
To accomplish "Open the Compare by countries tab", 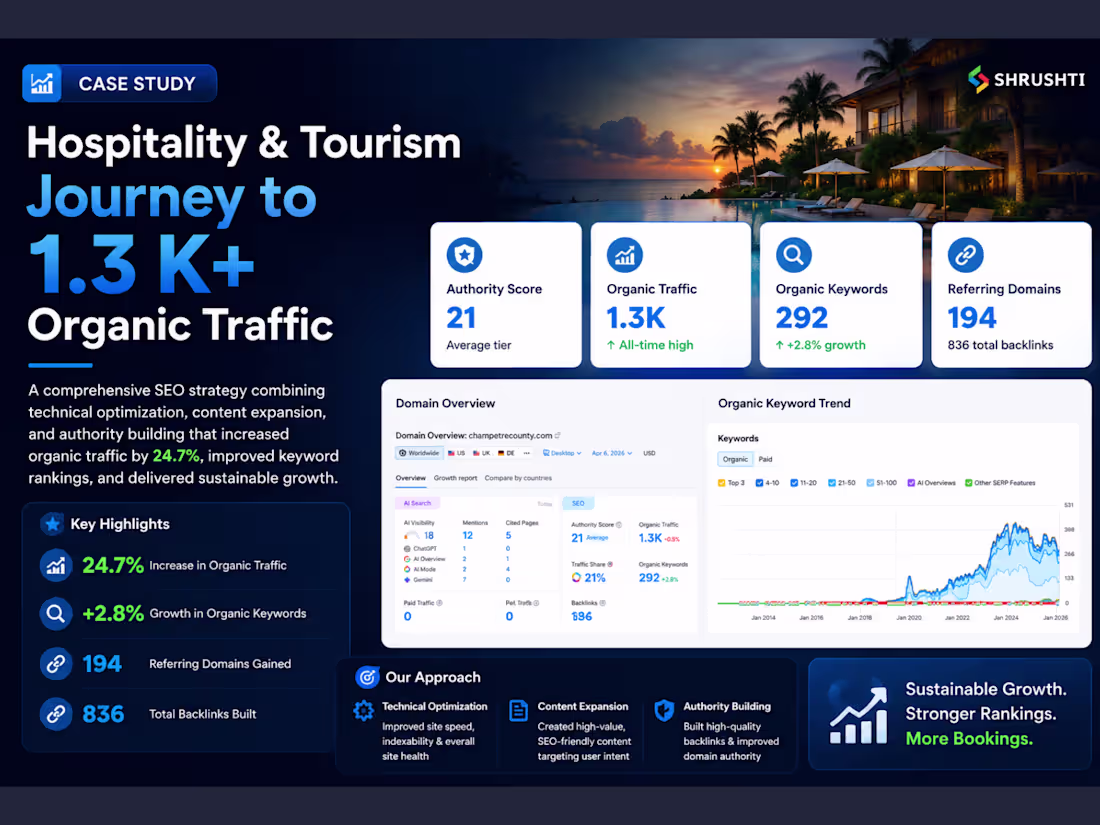I will tap(518, 478).
